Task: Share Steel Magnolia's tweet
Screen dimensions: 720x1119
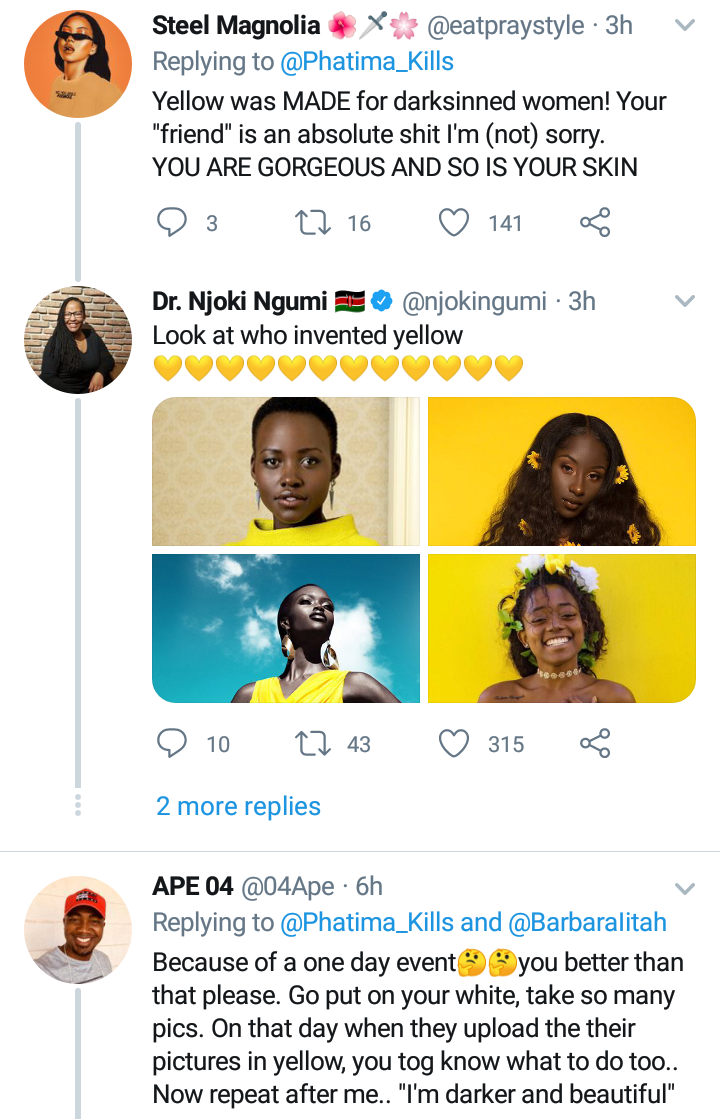Action: pyautogui.click(x=595, y=222)
